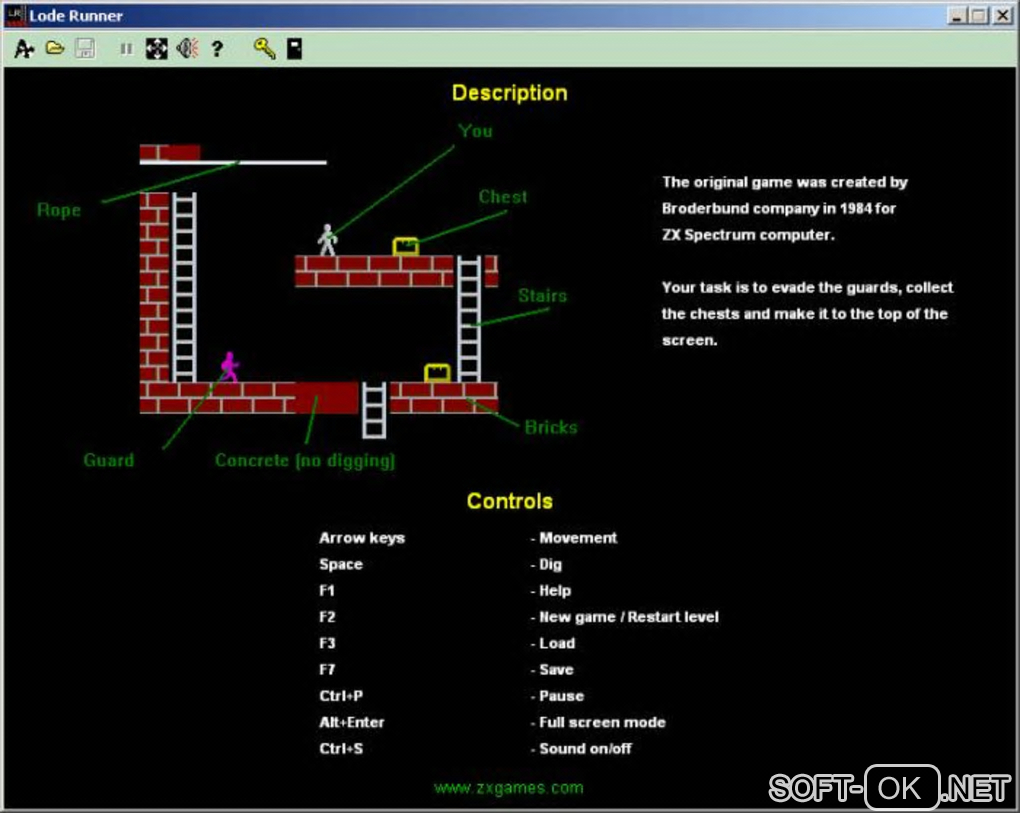Close the Lode Runner window

(1002, 16)
